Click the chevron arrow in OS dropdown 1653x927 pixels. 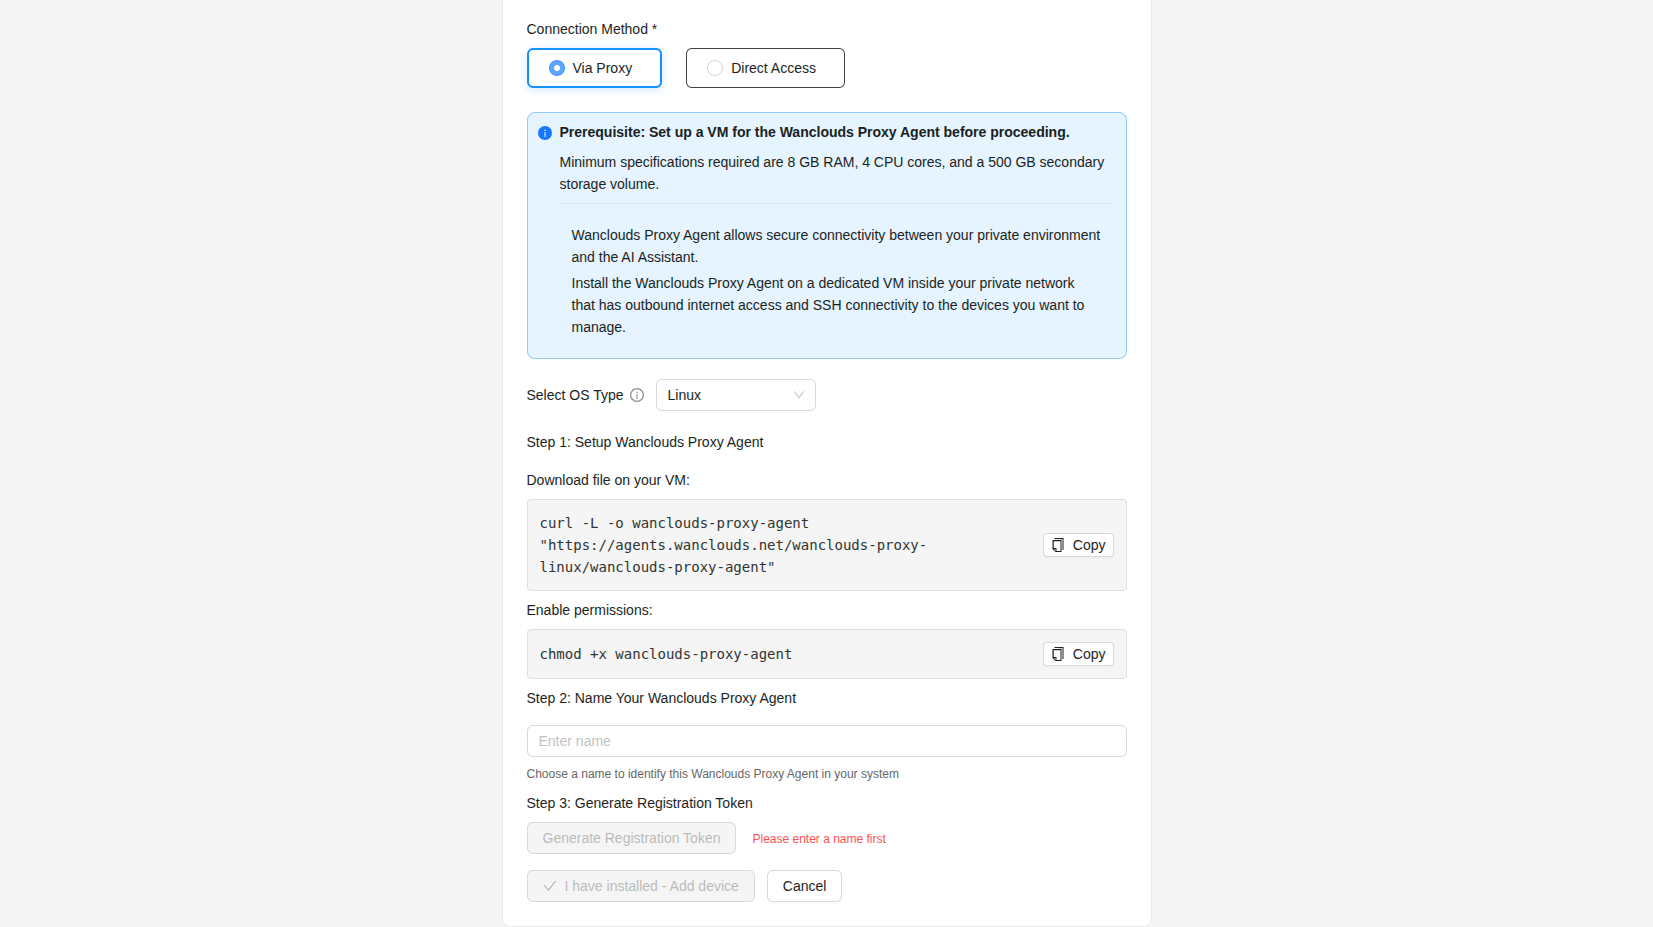pos(799,395)
